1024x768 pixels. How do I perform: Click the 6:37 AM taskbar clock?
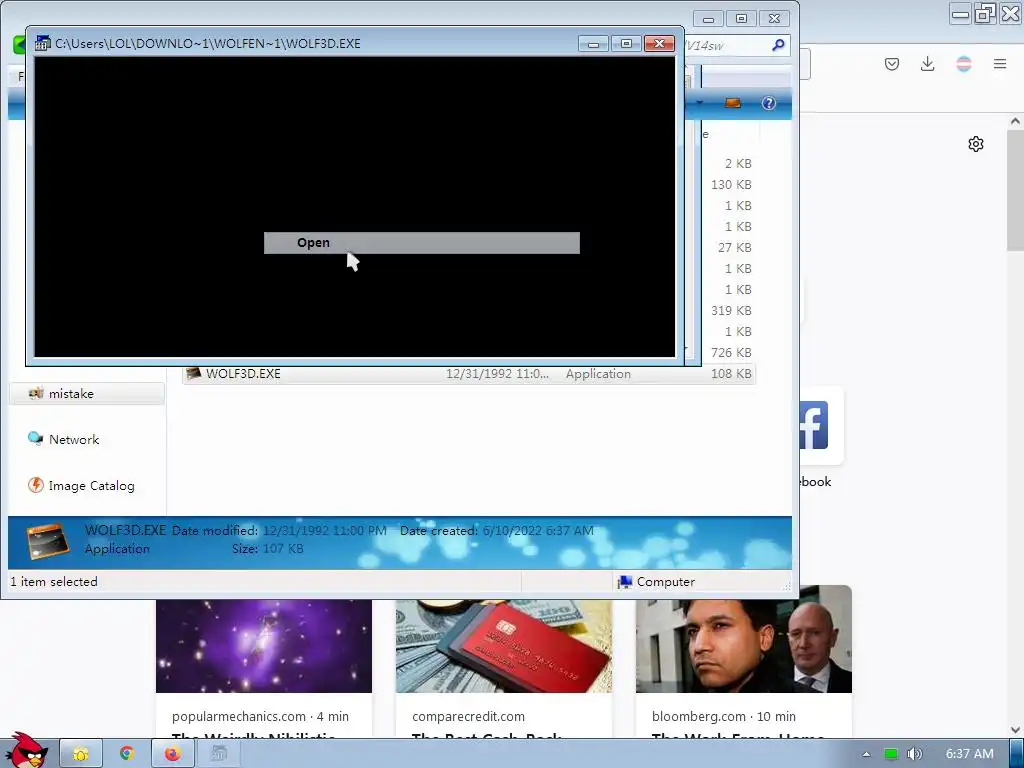[970, 754]
